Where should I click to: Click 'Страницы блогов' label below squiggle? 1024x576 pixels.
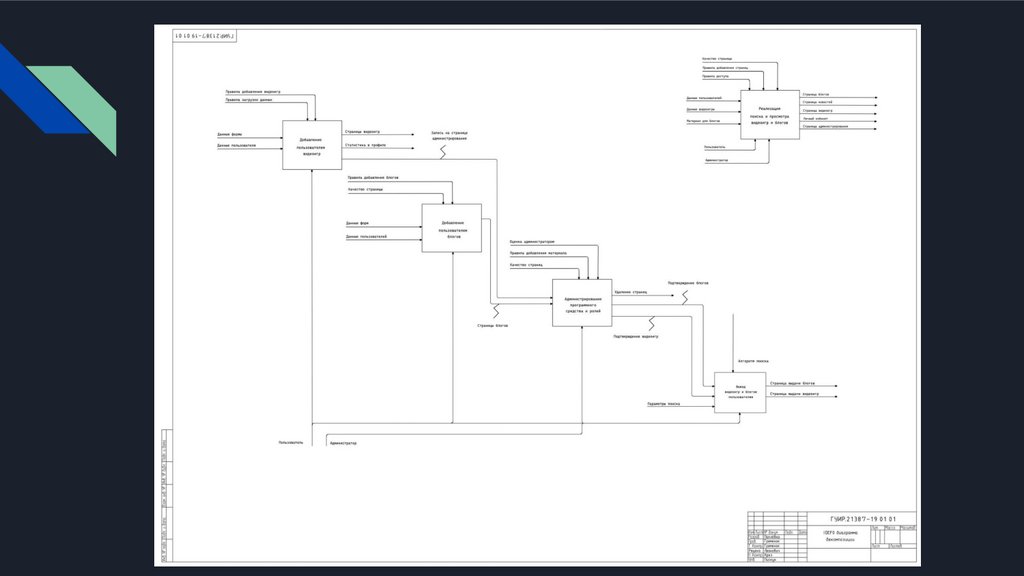(492, 325)
